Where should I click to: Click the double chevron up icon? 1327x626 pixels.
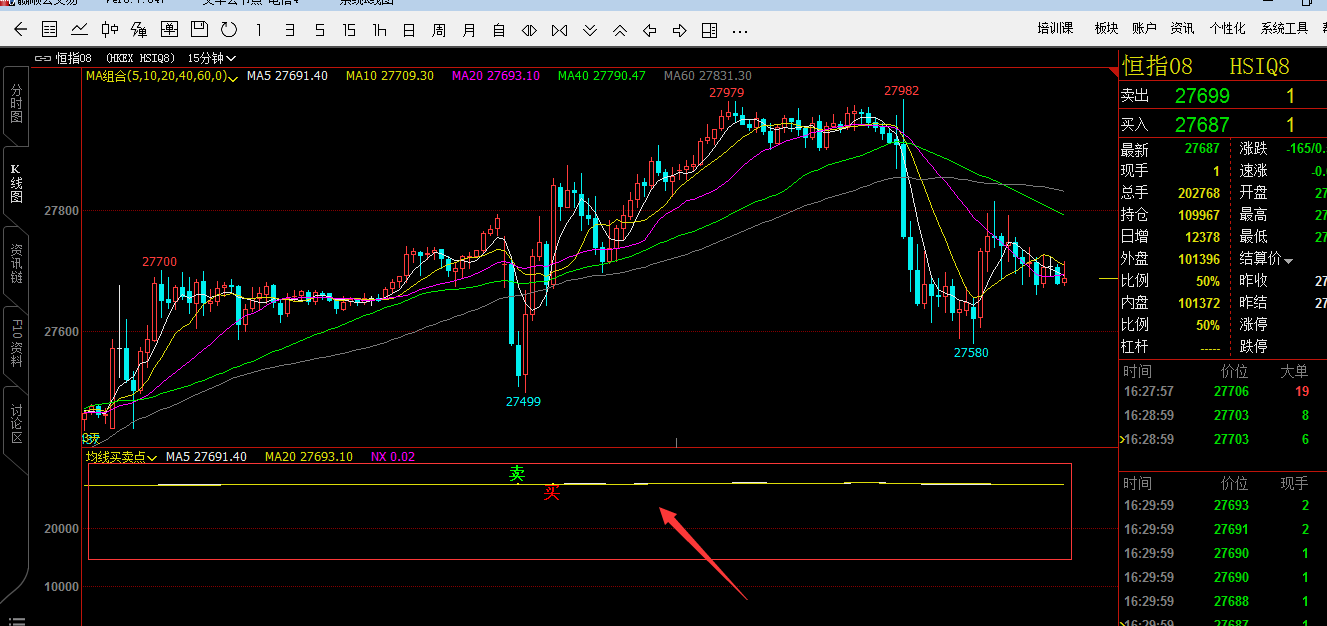620,30
